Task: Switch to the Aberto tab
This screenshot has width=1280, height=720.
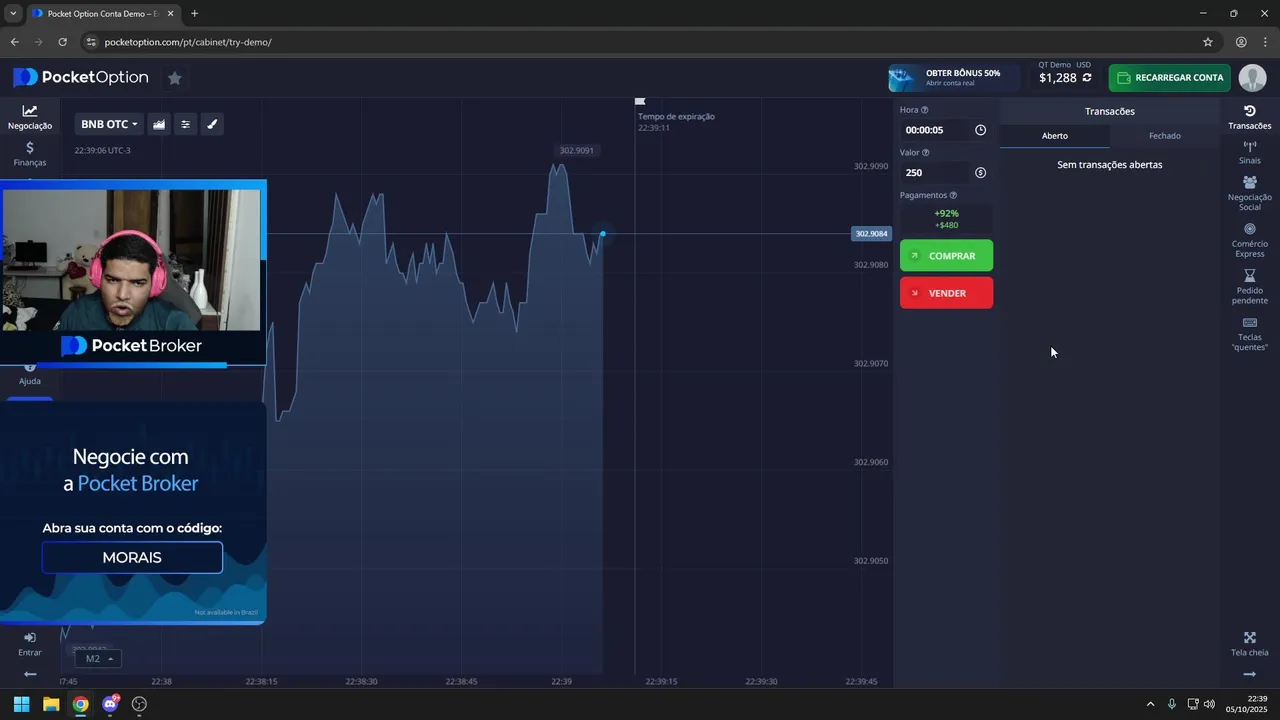Action: pos(1055,136)
